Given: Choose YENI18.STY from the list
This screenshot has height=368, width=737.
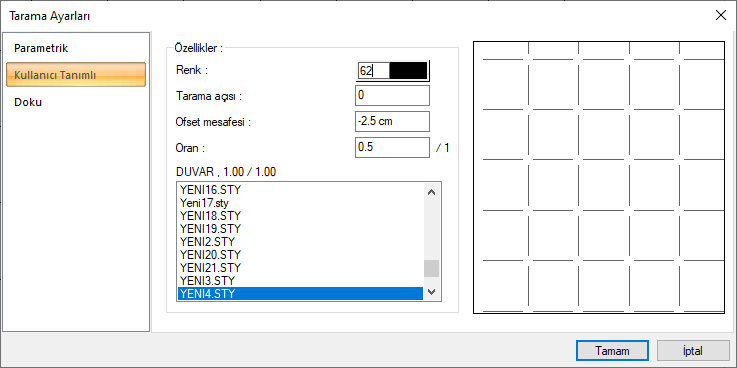Looking at the screenshot, I should [300, 216].
